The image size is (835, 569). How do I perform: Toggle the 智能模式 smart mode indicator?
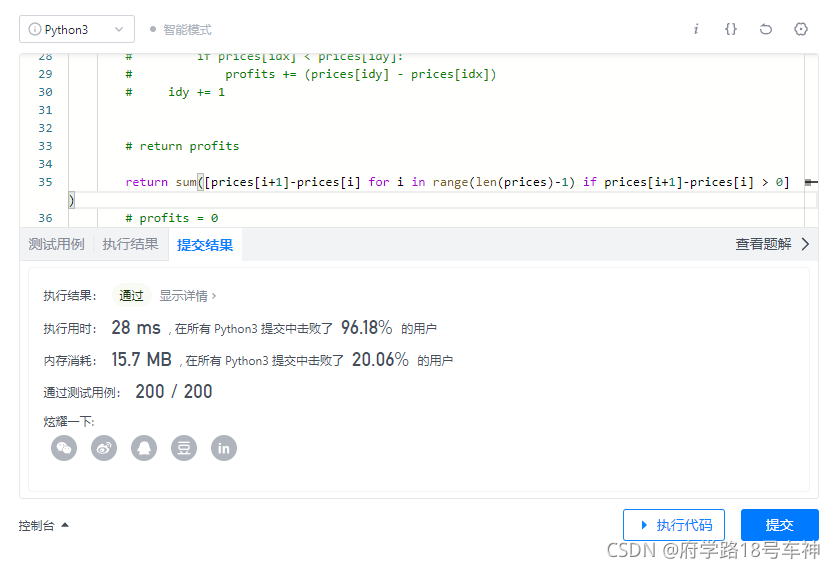[x=181, y=30]
